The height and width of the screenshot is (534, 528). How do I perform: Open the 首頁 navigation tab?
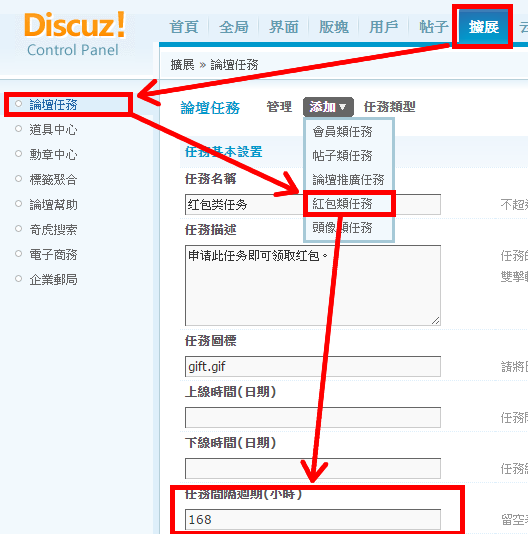click(x=184, y=27)
